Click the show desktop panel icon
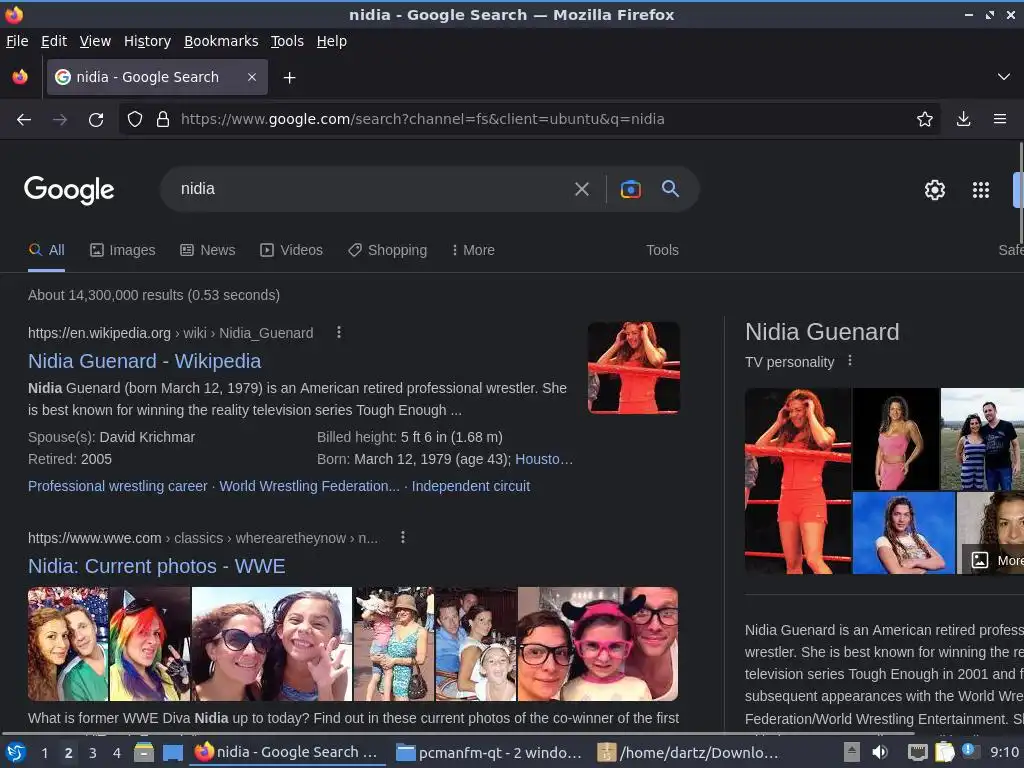Image resolution: width=1024 pixels, height=768 pixels. [172, 753]
